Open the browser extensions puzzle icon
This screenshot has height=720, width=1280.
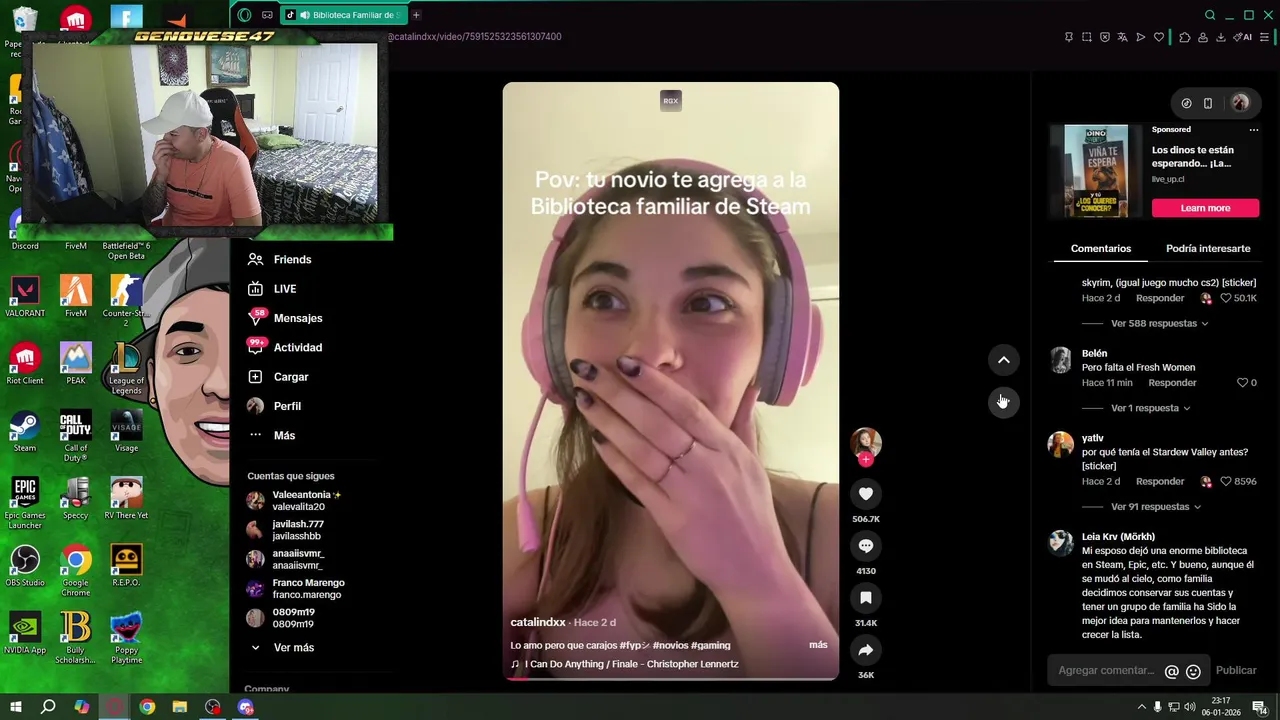click(1185, 37)
